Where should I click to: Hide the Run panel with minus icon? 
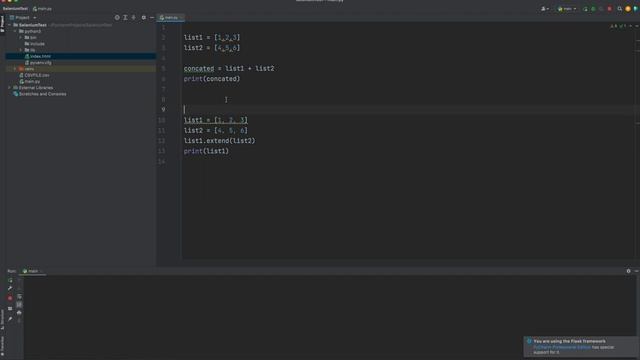coord(636,271)
